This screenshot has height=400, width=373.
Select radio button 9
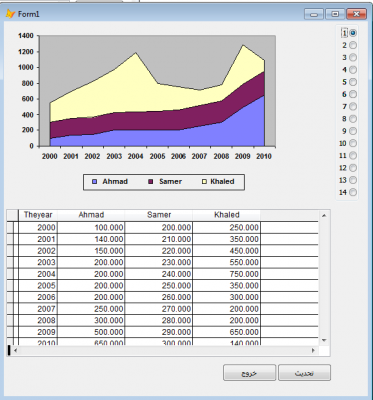tap(353, 131)
